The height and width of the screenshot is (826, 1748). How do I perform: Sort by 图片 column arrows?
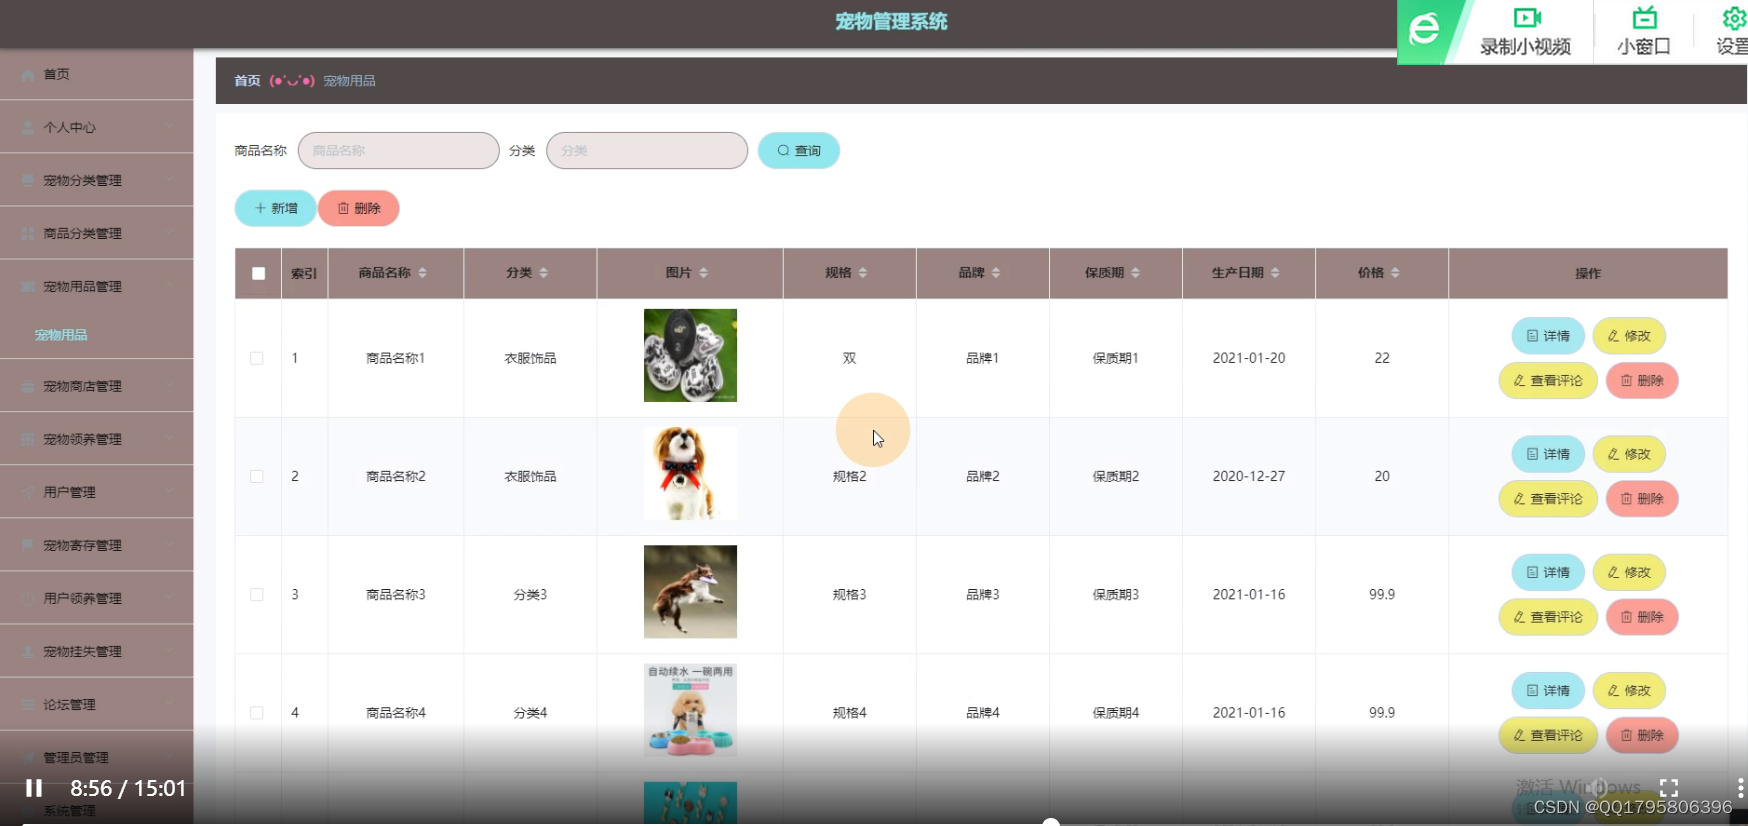tap(703, 273)
